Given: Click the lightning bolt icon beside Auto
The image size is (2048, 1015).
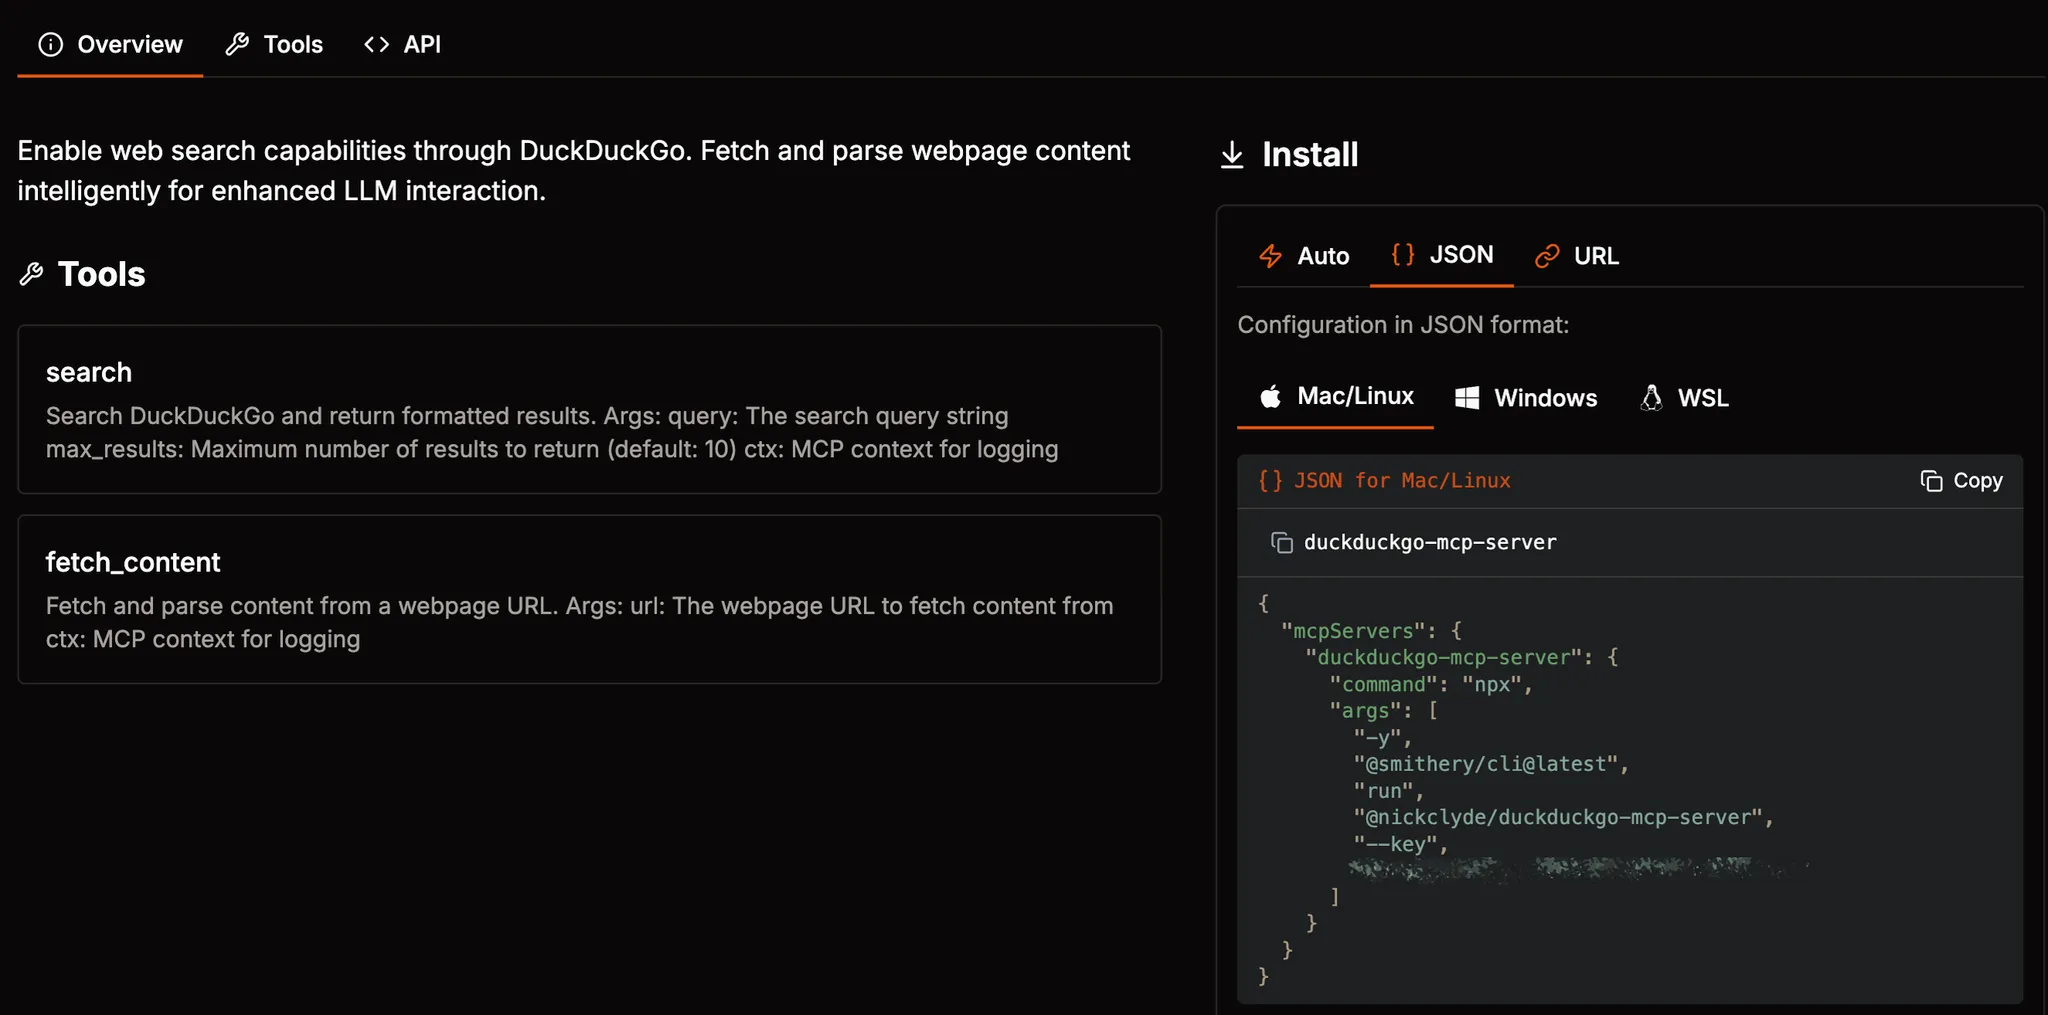Looking at the screenshot, I should coord(1270,256).
